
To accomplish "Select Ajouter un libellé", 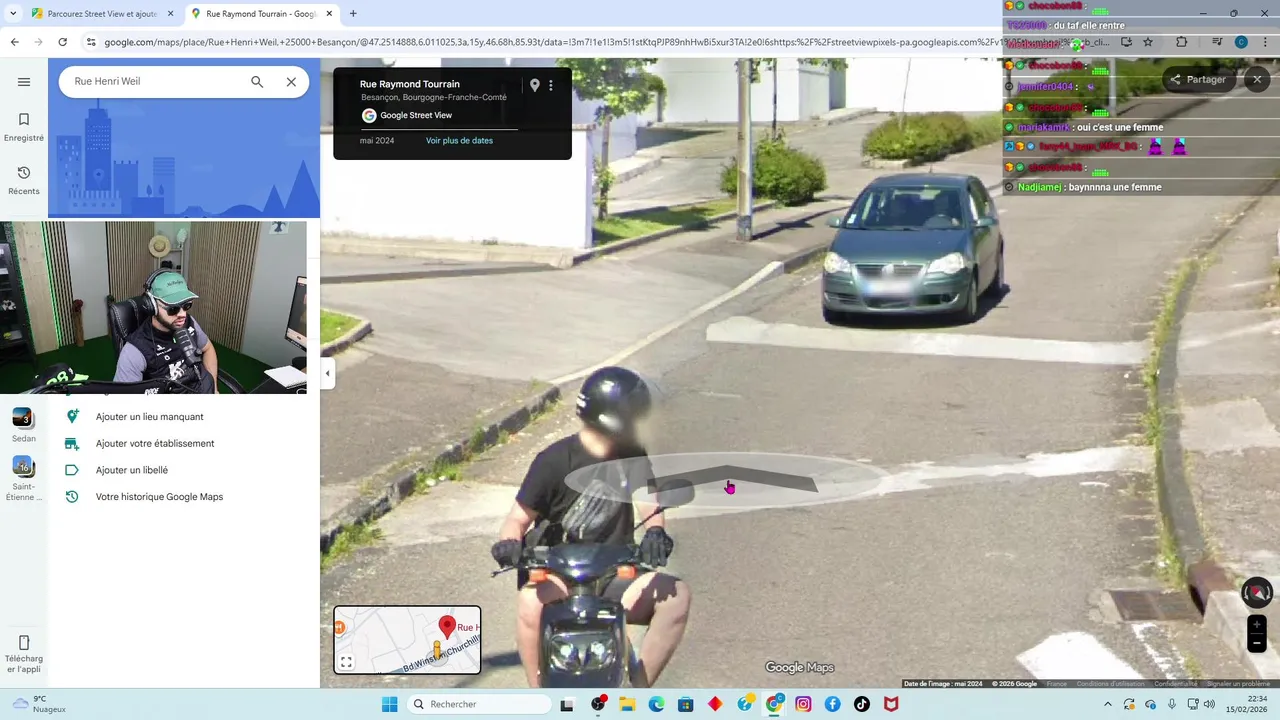I will click(132, 470).
